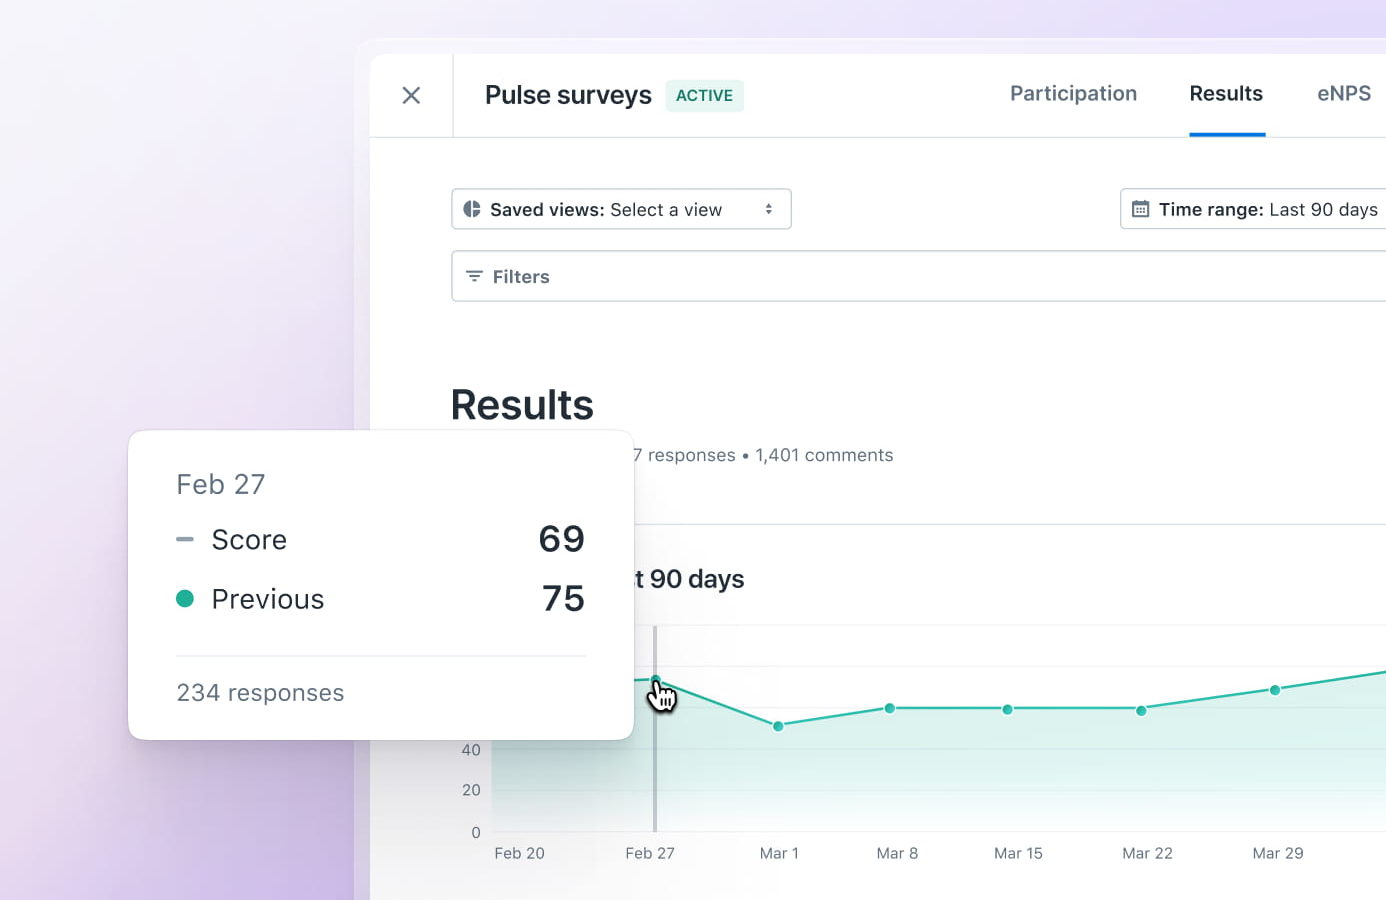Click the '1,401 comments' text
The height and width of the screenshot is (900, 1386).
(x=824, y=455)
